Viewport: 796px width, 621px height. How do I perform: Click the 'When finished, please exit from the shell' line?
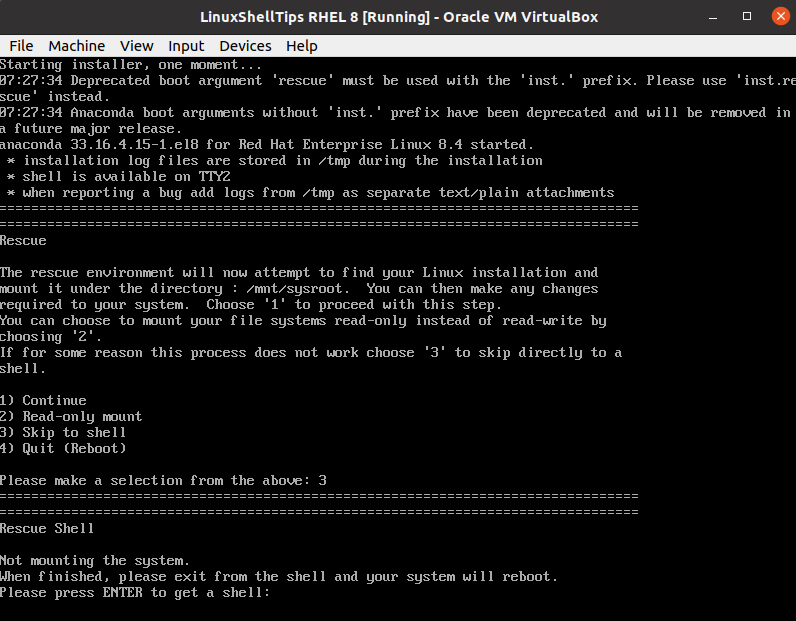[279, 576]
